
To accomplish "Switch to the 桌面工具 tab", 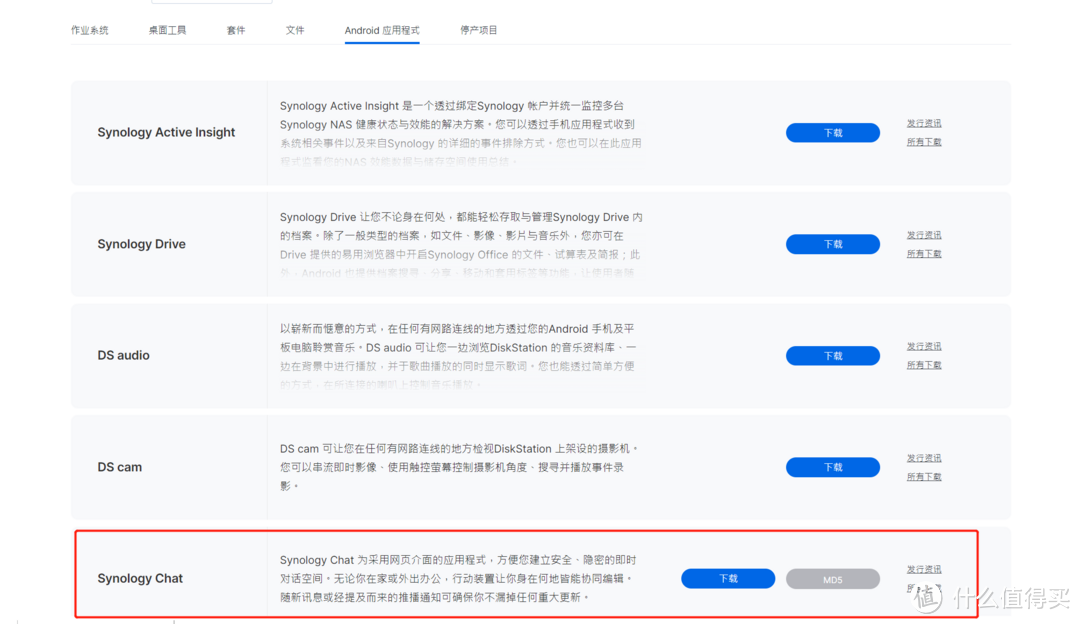I will [x=167, y=30].
